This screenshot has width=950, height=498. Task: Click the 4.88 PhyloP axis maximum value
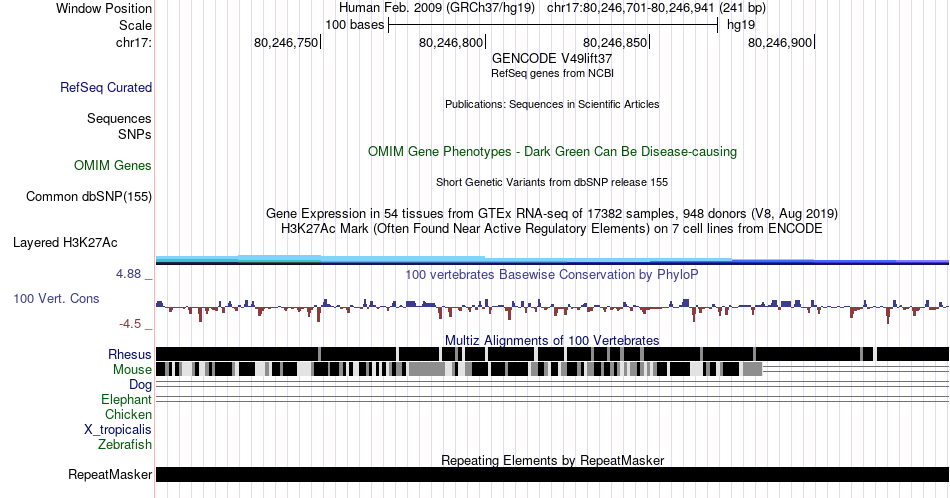(128, 274)
